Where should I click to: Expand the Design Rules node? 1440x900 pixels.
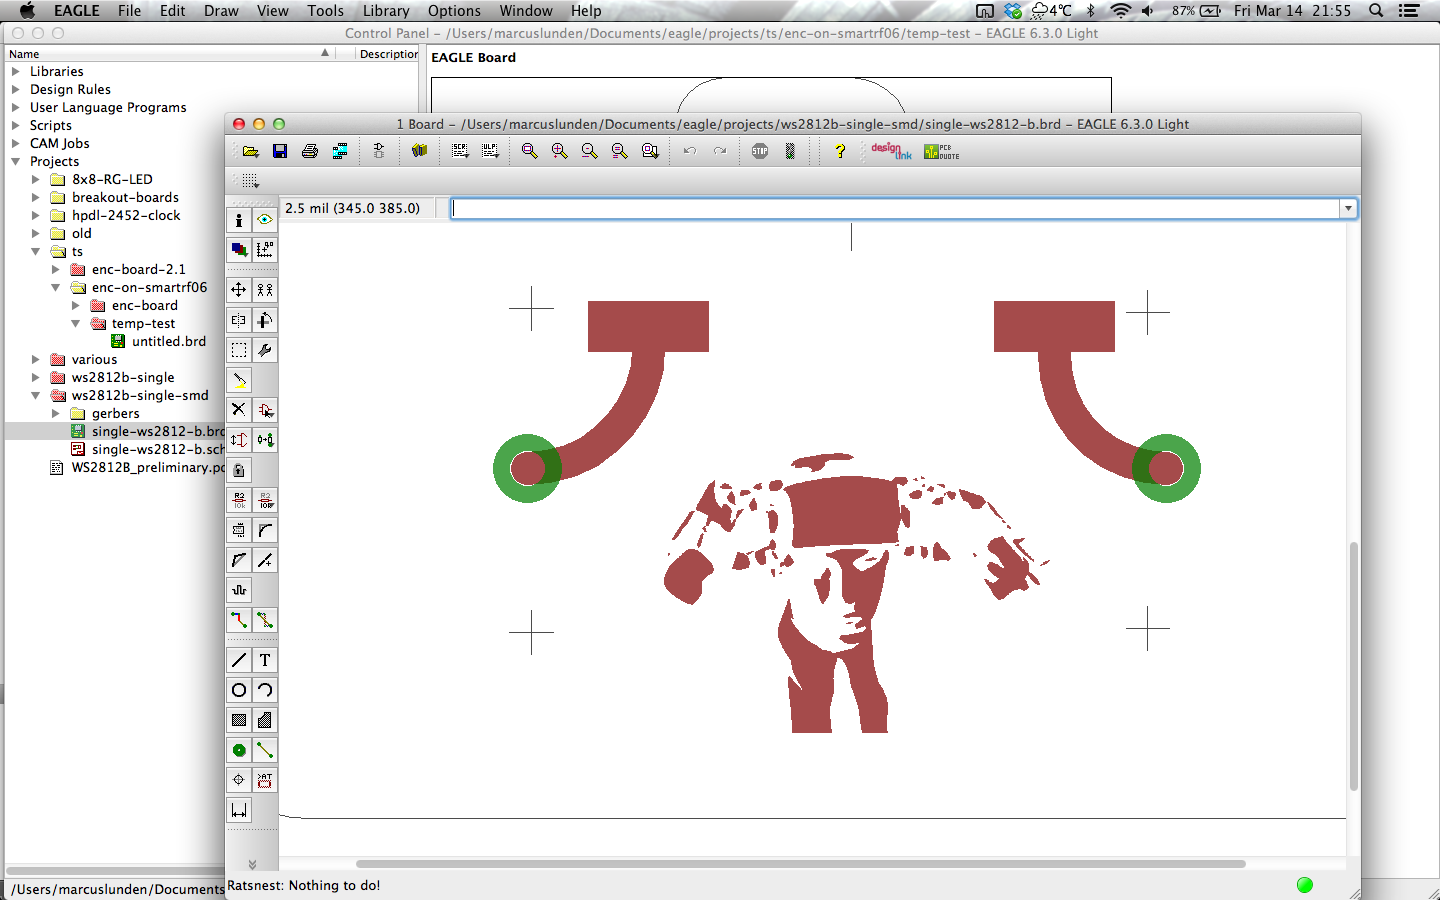click(15, 89)
